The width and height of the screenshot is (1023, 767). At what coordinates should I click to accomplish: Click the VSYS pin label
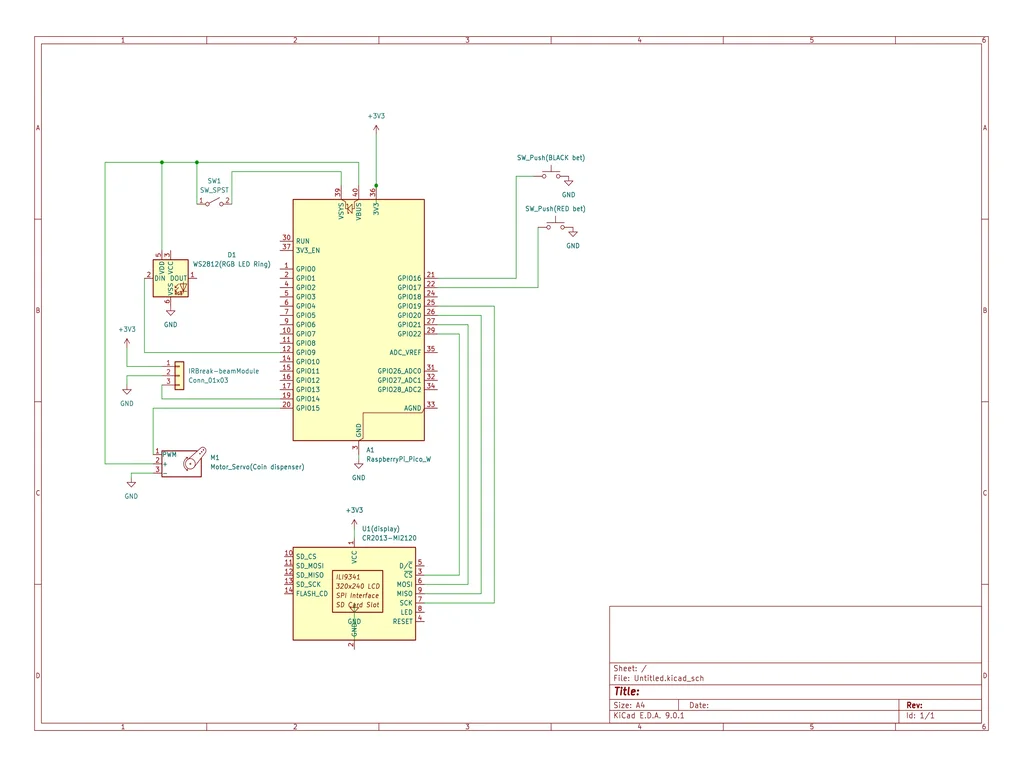click(x=341, y=211)
